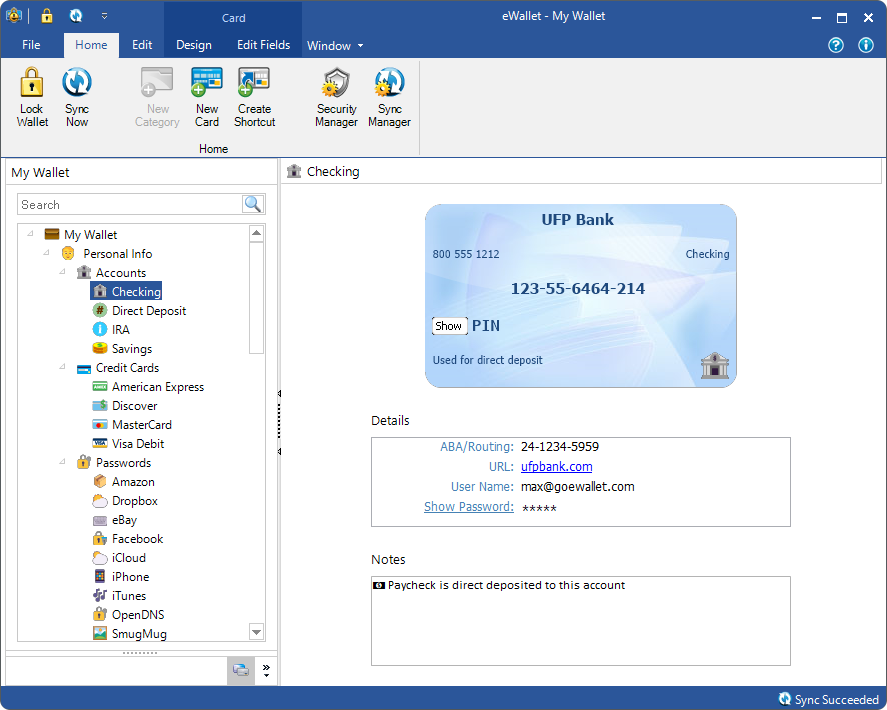887x710 pixels.
Task: Select the MasterCard entry
Action: [132, 424]
